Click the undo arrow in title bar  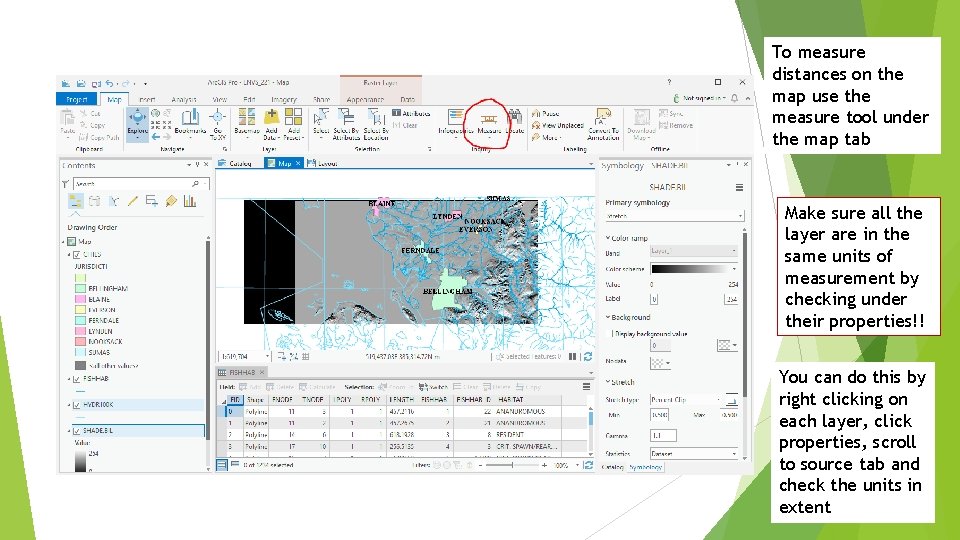coord(110,83)
